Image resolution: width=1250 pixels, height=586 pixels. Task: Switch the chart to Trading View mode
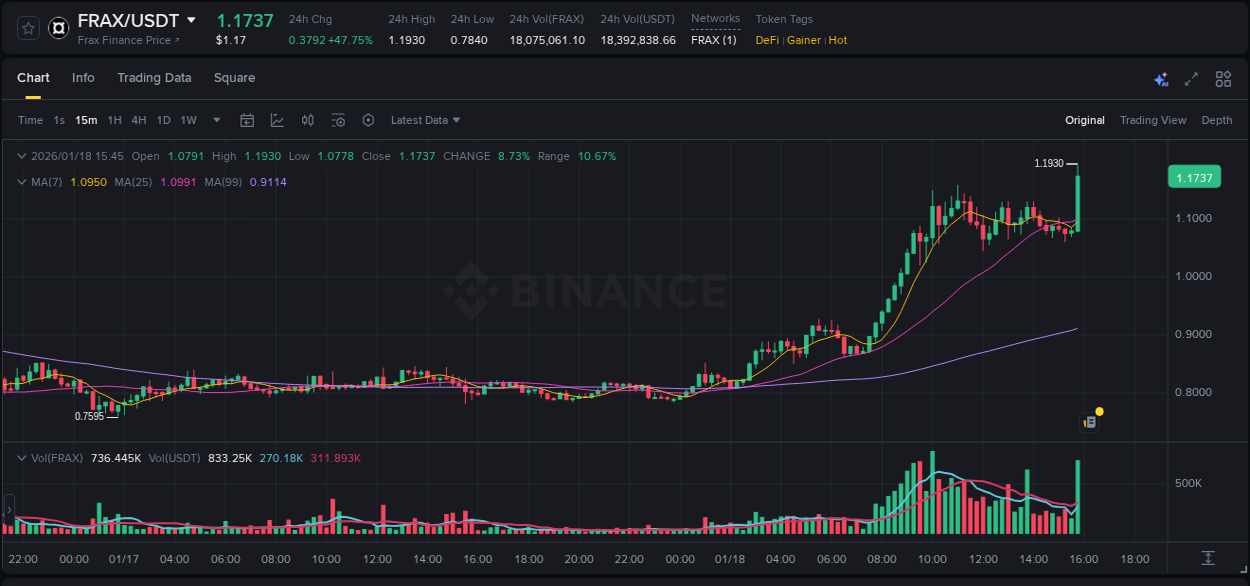1153,120
